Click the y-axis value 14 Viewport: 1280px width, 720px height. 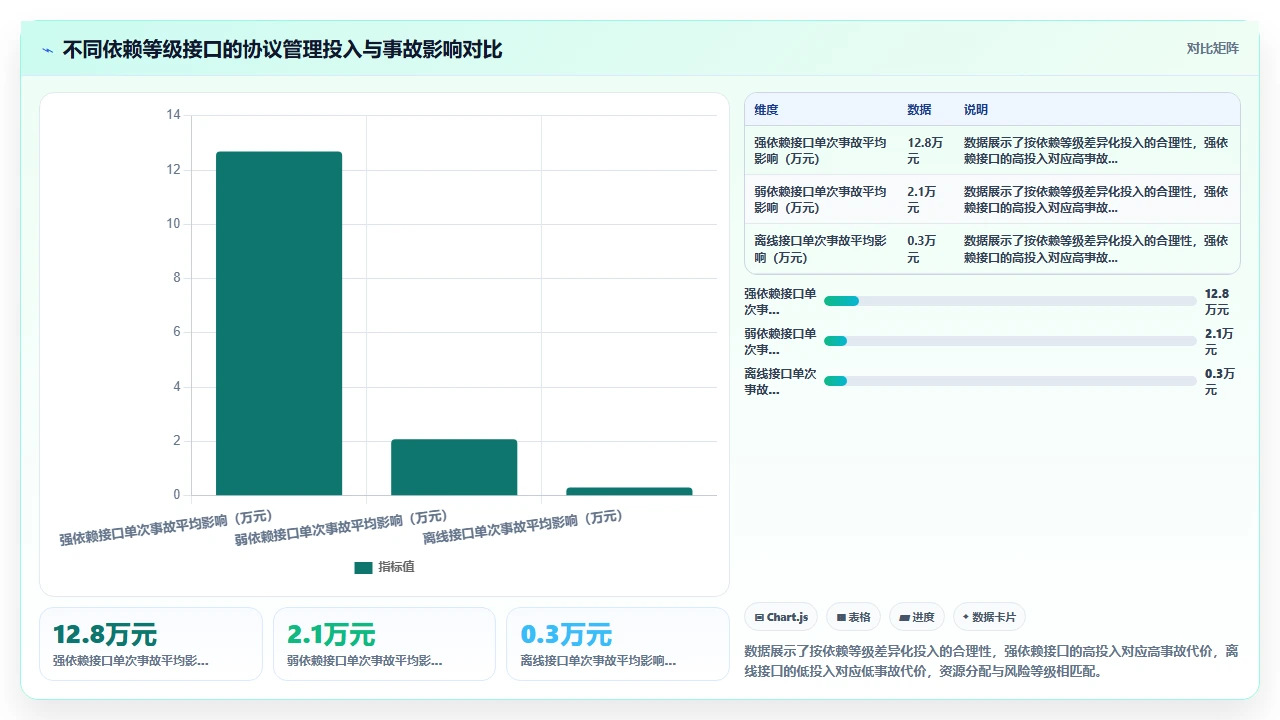[173, 116]
